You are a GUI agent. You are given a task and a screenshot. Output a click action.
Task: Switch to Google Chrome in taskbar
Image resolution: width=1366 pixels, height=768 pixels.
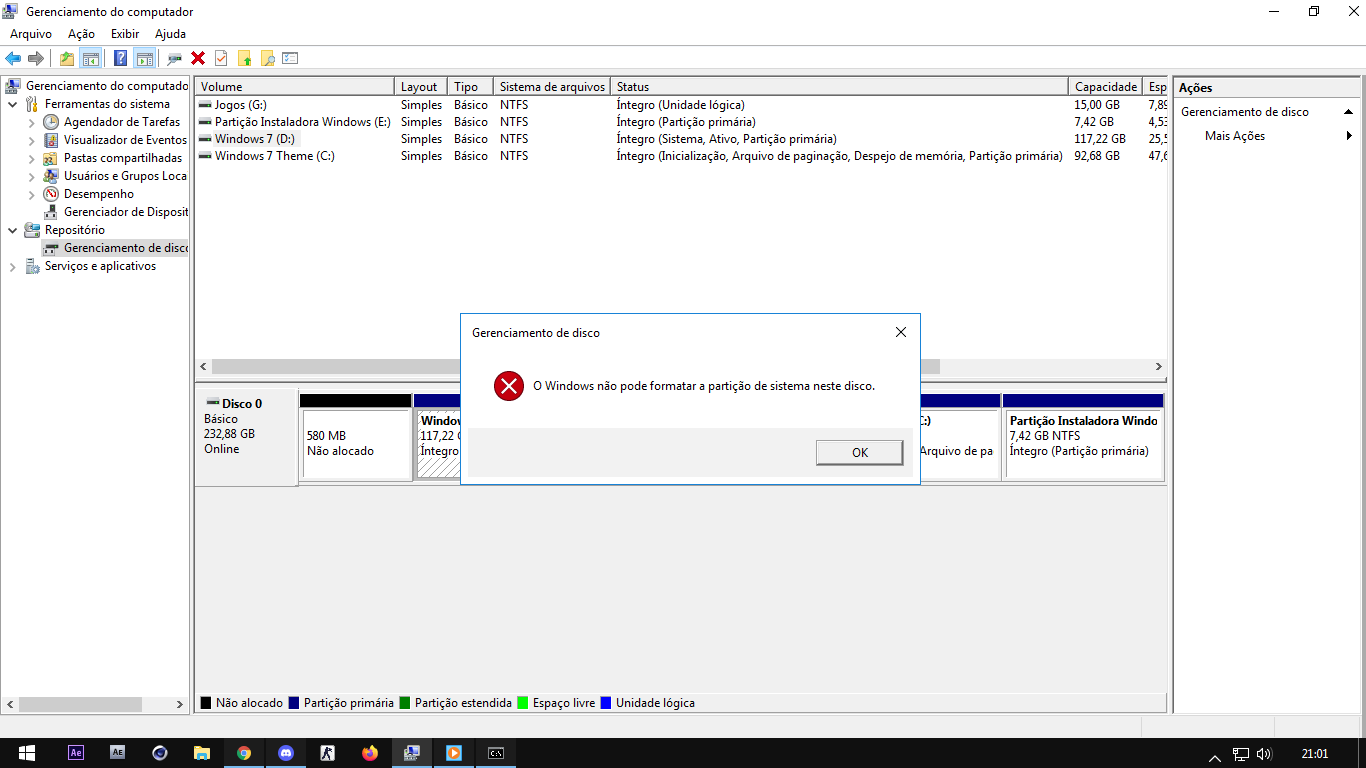click(244, 753)
